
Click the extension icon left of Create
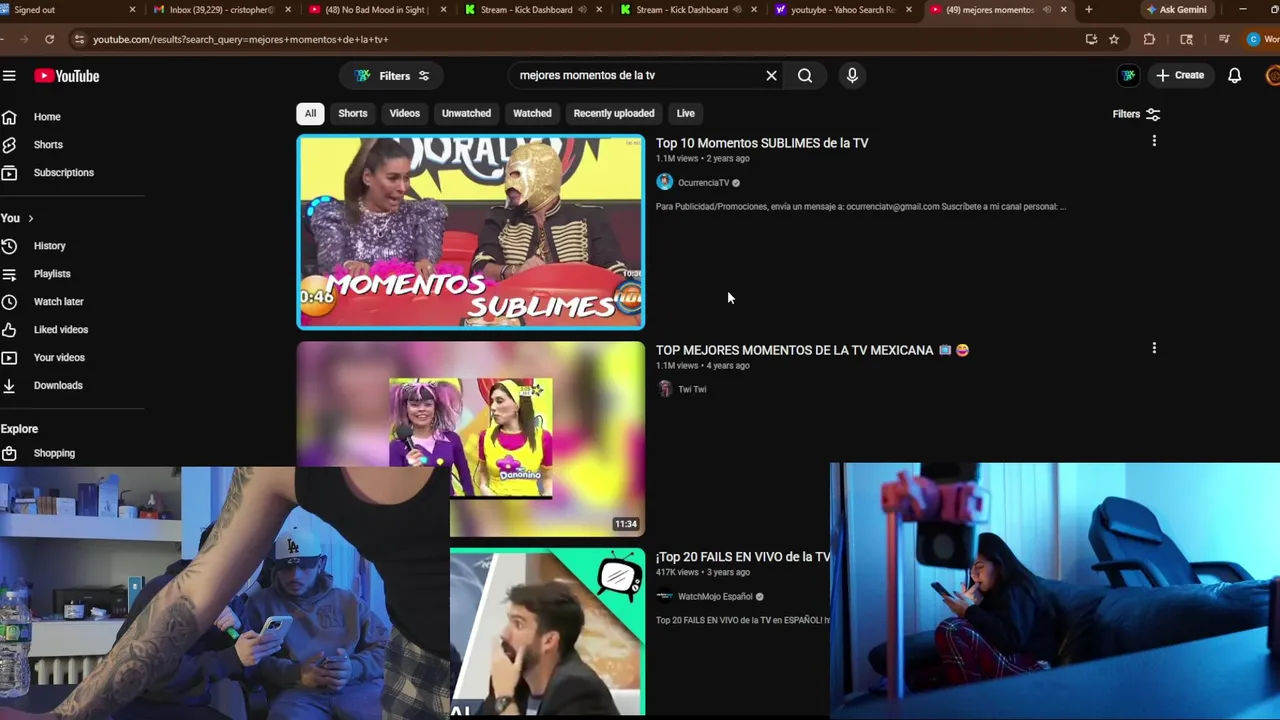tap(1128, 75)
